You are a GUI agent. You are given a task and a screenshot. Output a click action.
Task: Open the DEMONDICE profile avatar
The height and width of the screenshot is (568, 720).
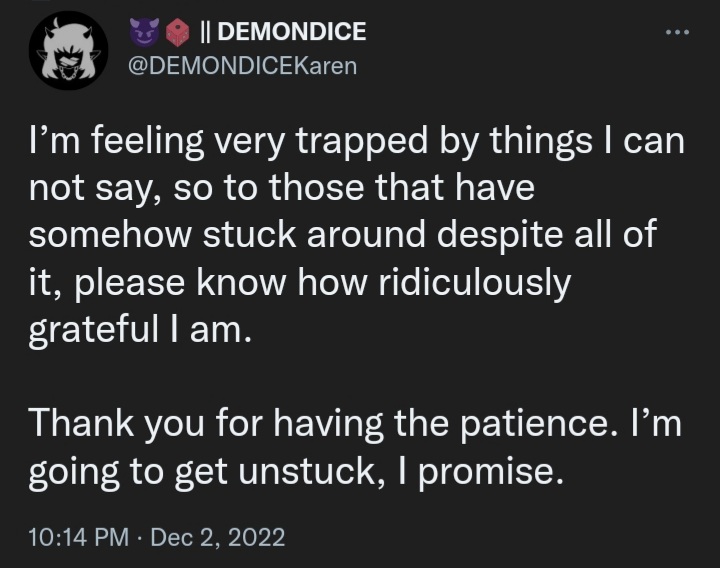pyautogui.click(x=68, y=51)
